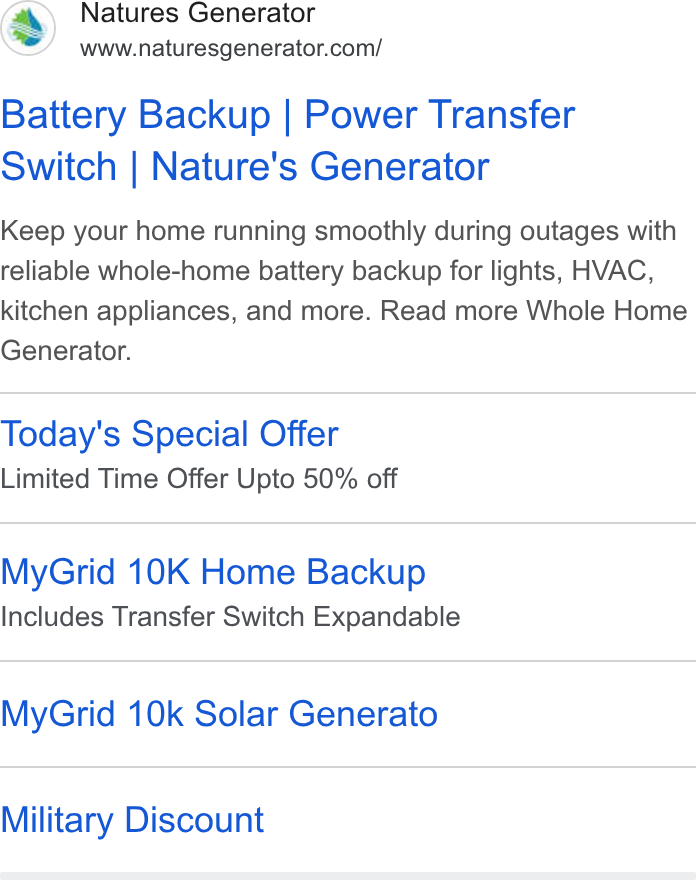This screenshot has height=880, width=696.
Task: Select the Natures Generator site name
Action: coord(198,13)
